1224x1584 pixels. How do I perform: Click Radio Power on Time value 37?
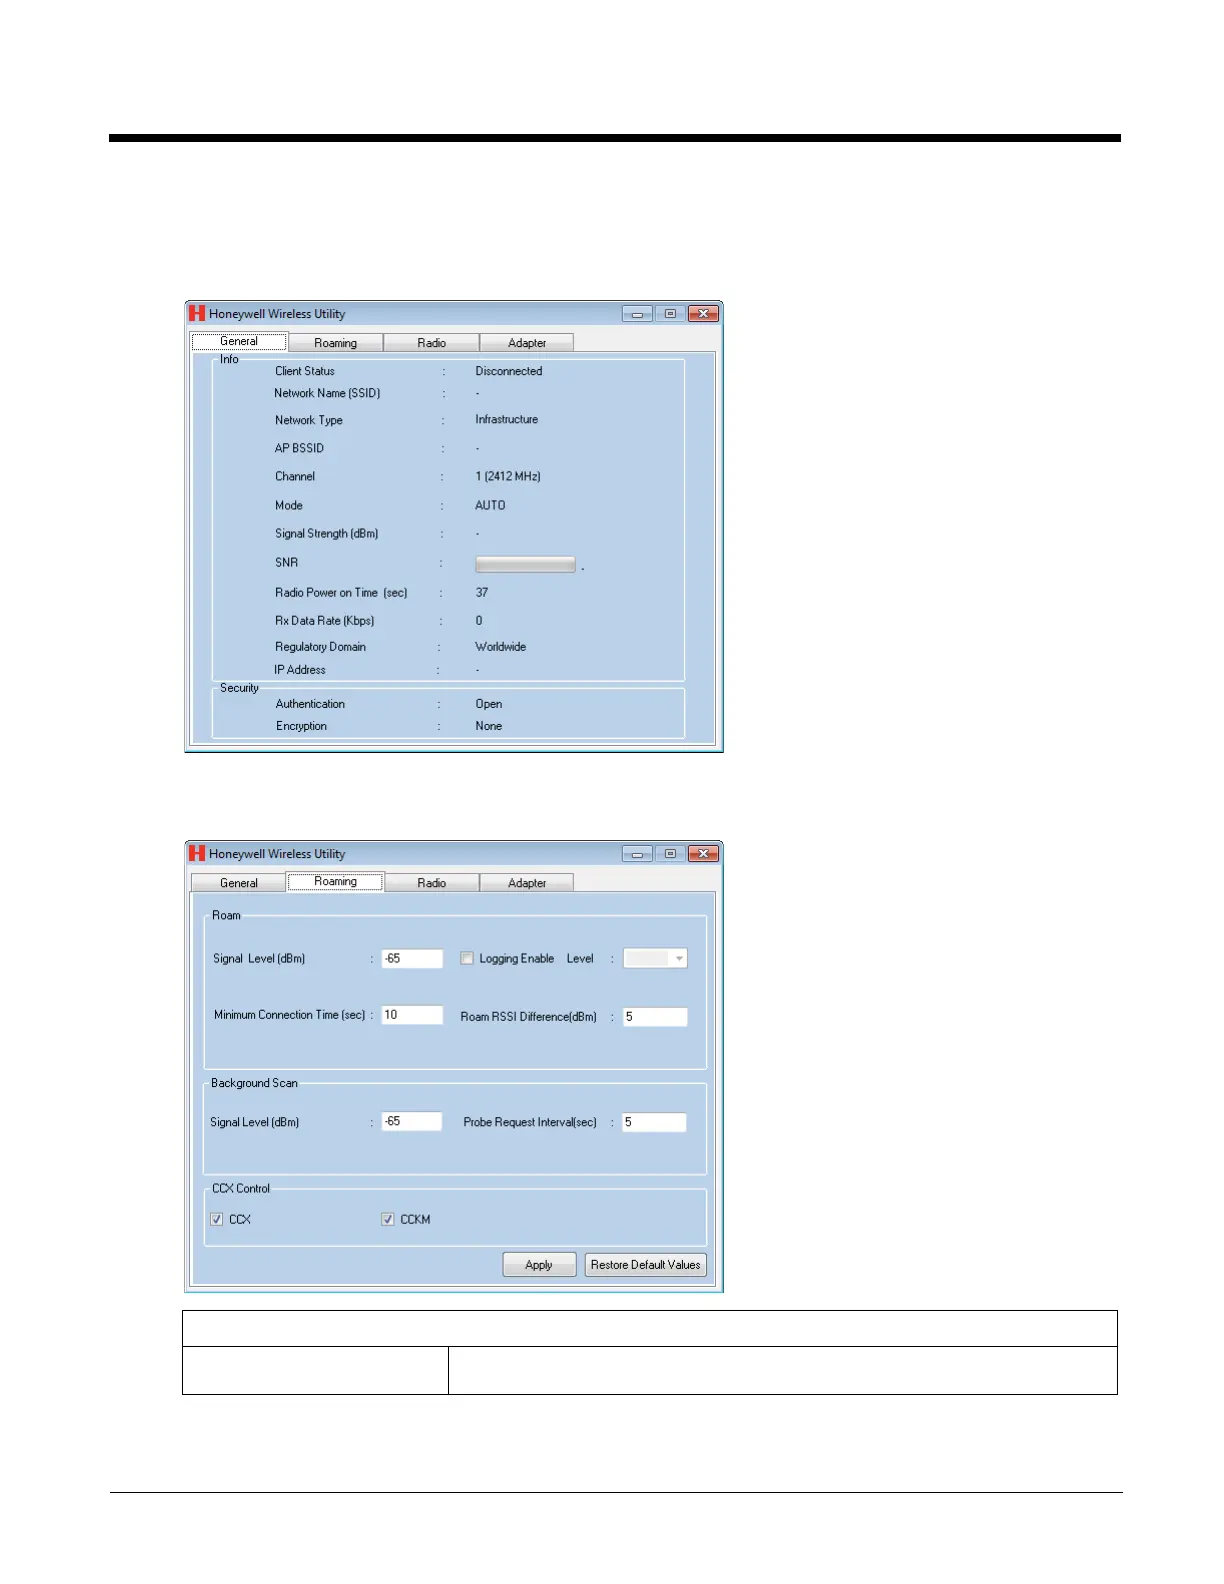pyautogui.click(x=482, y=592)
